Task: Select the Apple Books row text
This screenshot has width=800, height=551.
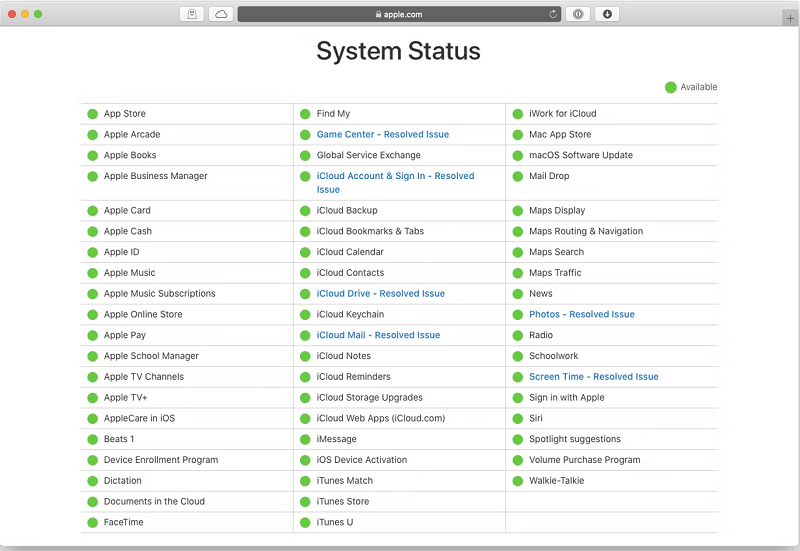Action: (x=130, y=155)
